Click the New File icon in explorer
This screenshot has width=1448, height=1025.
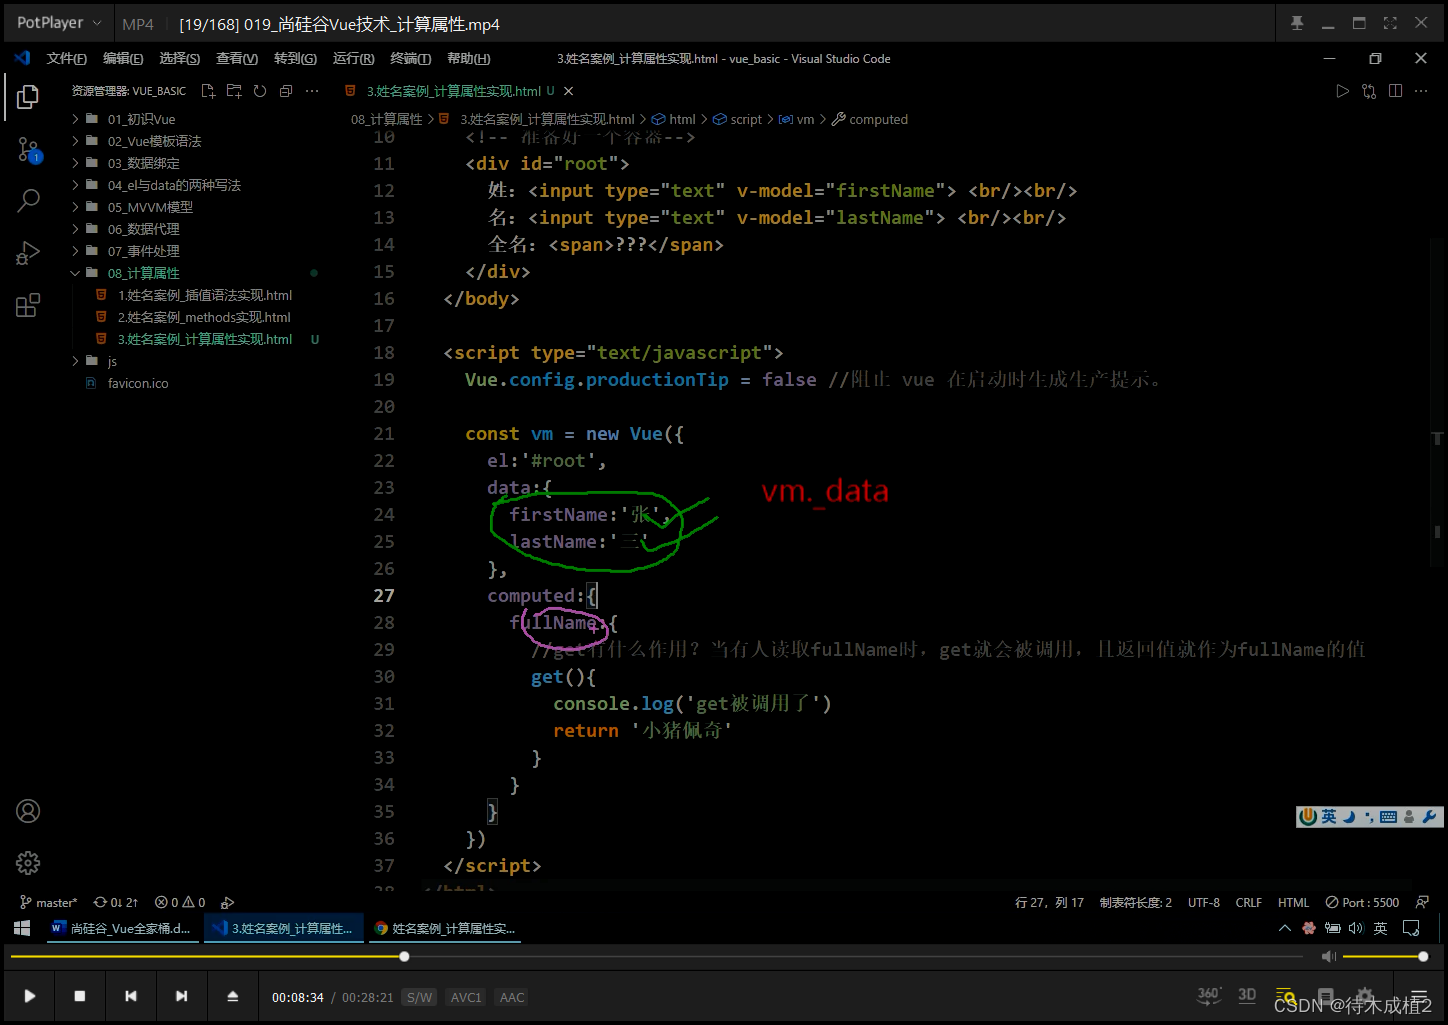tap(208, 91)
